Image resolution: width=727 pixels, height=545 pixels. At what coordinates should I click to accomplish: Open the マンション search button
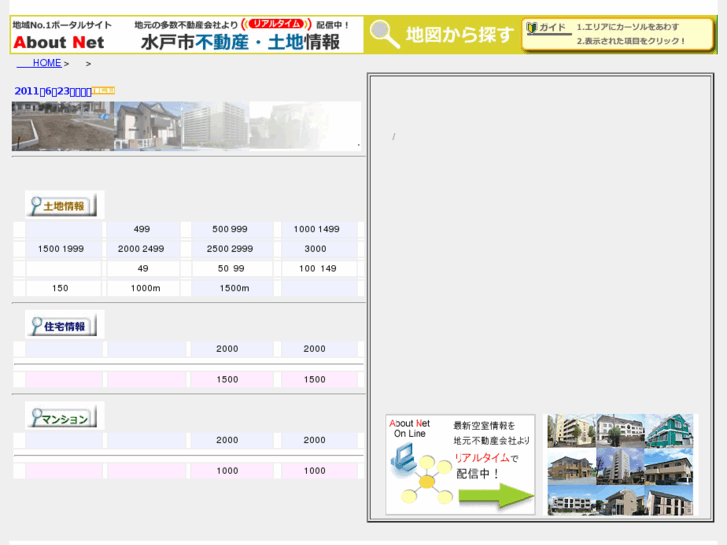click(63, 418)
